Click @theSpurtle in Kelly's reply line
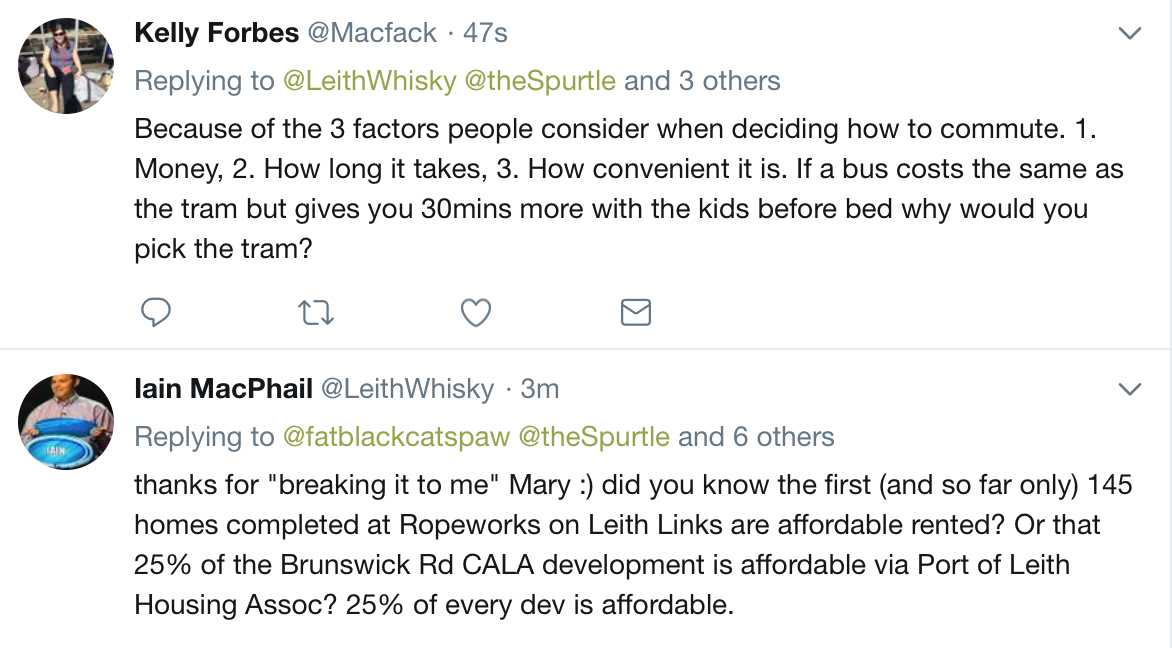Screen dimensions: 1172x648 point(540,81)
